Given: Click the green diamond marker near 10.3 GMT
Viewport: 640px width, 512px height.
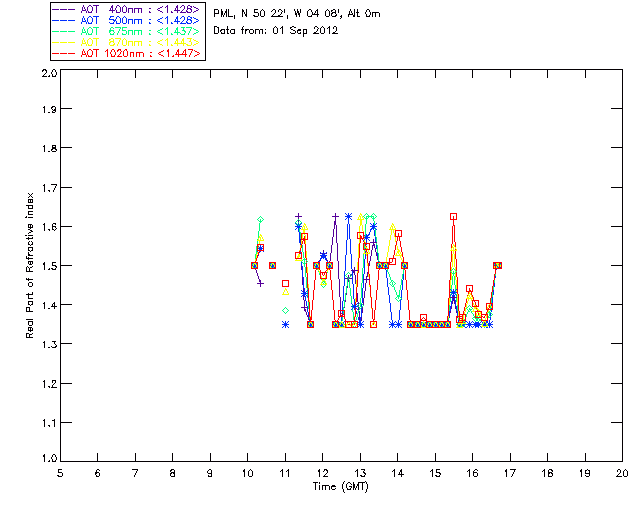Looking at the screenshot, I should click(260, 219).
